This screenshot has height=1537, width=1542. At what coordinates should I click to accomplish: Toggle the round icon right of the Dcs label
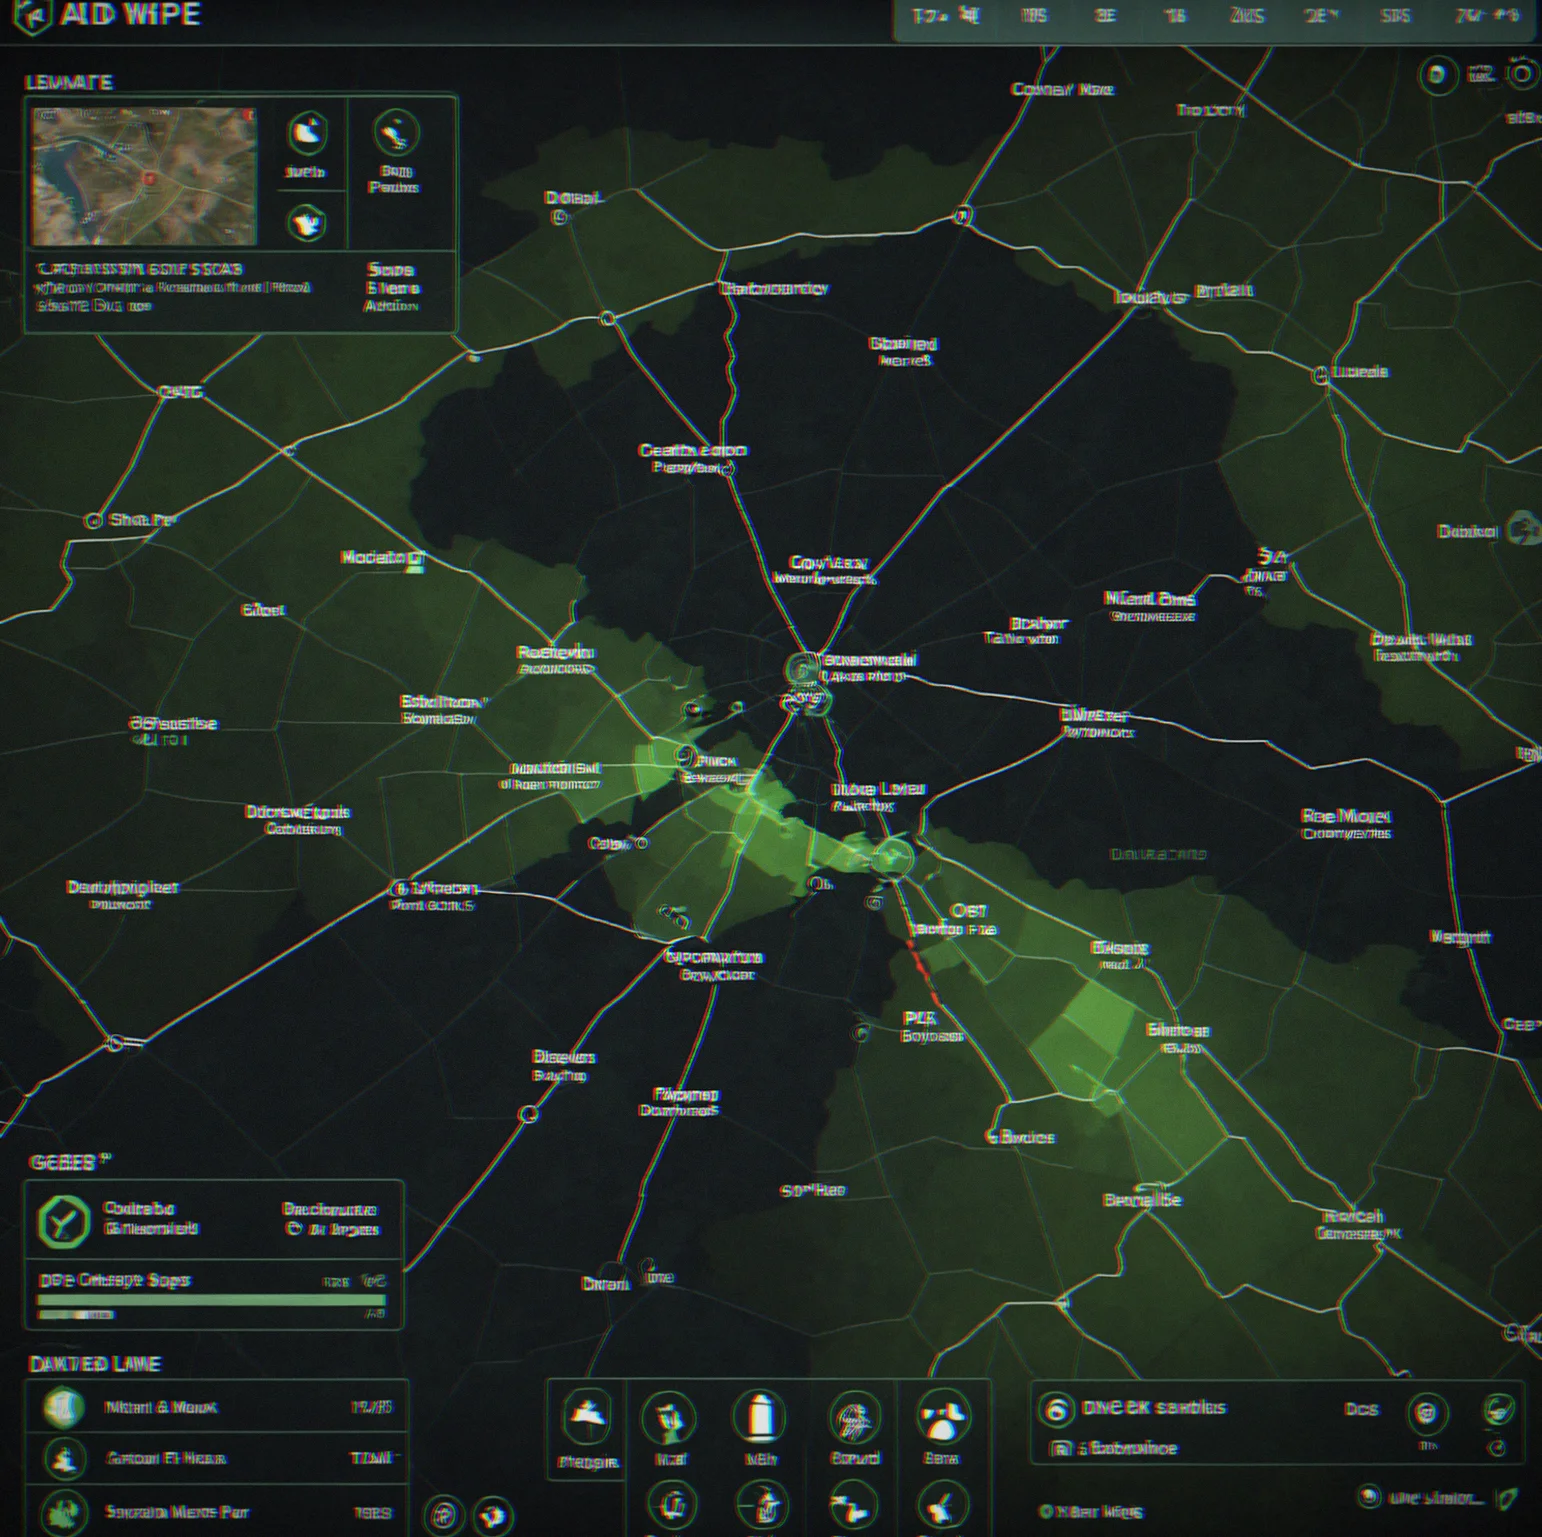(1427, 1412)
